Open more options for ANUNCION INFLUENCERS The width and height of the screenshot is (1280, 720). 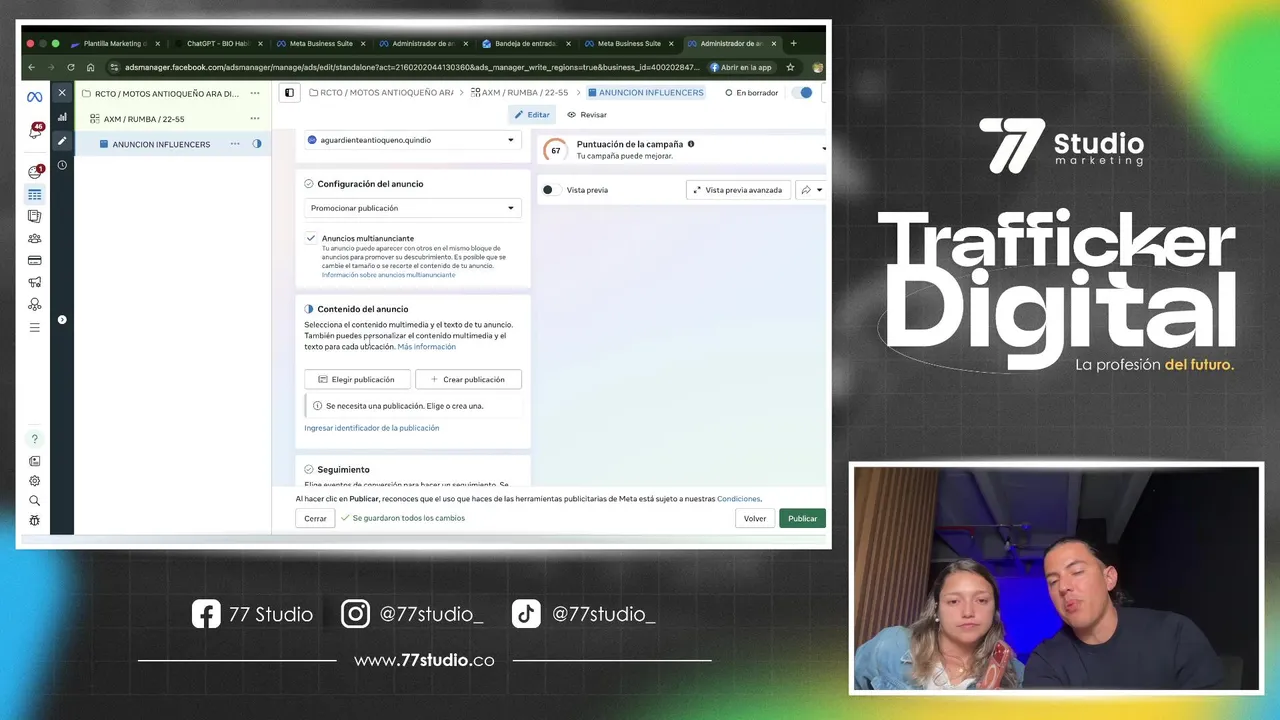coord(235,144)
